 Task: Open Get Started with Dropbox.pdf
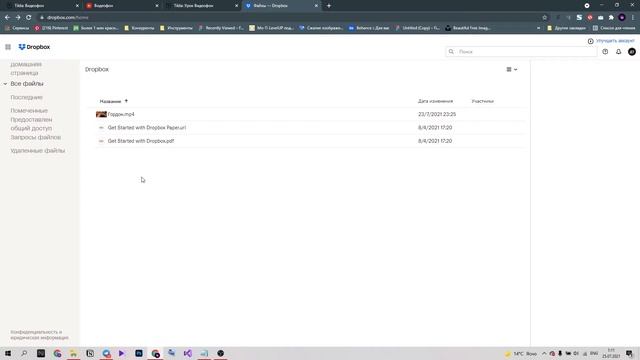tap(141, 141)
